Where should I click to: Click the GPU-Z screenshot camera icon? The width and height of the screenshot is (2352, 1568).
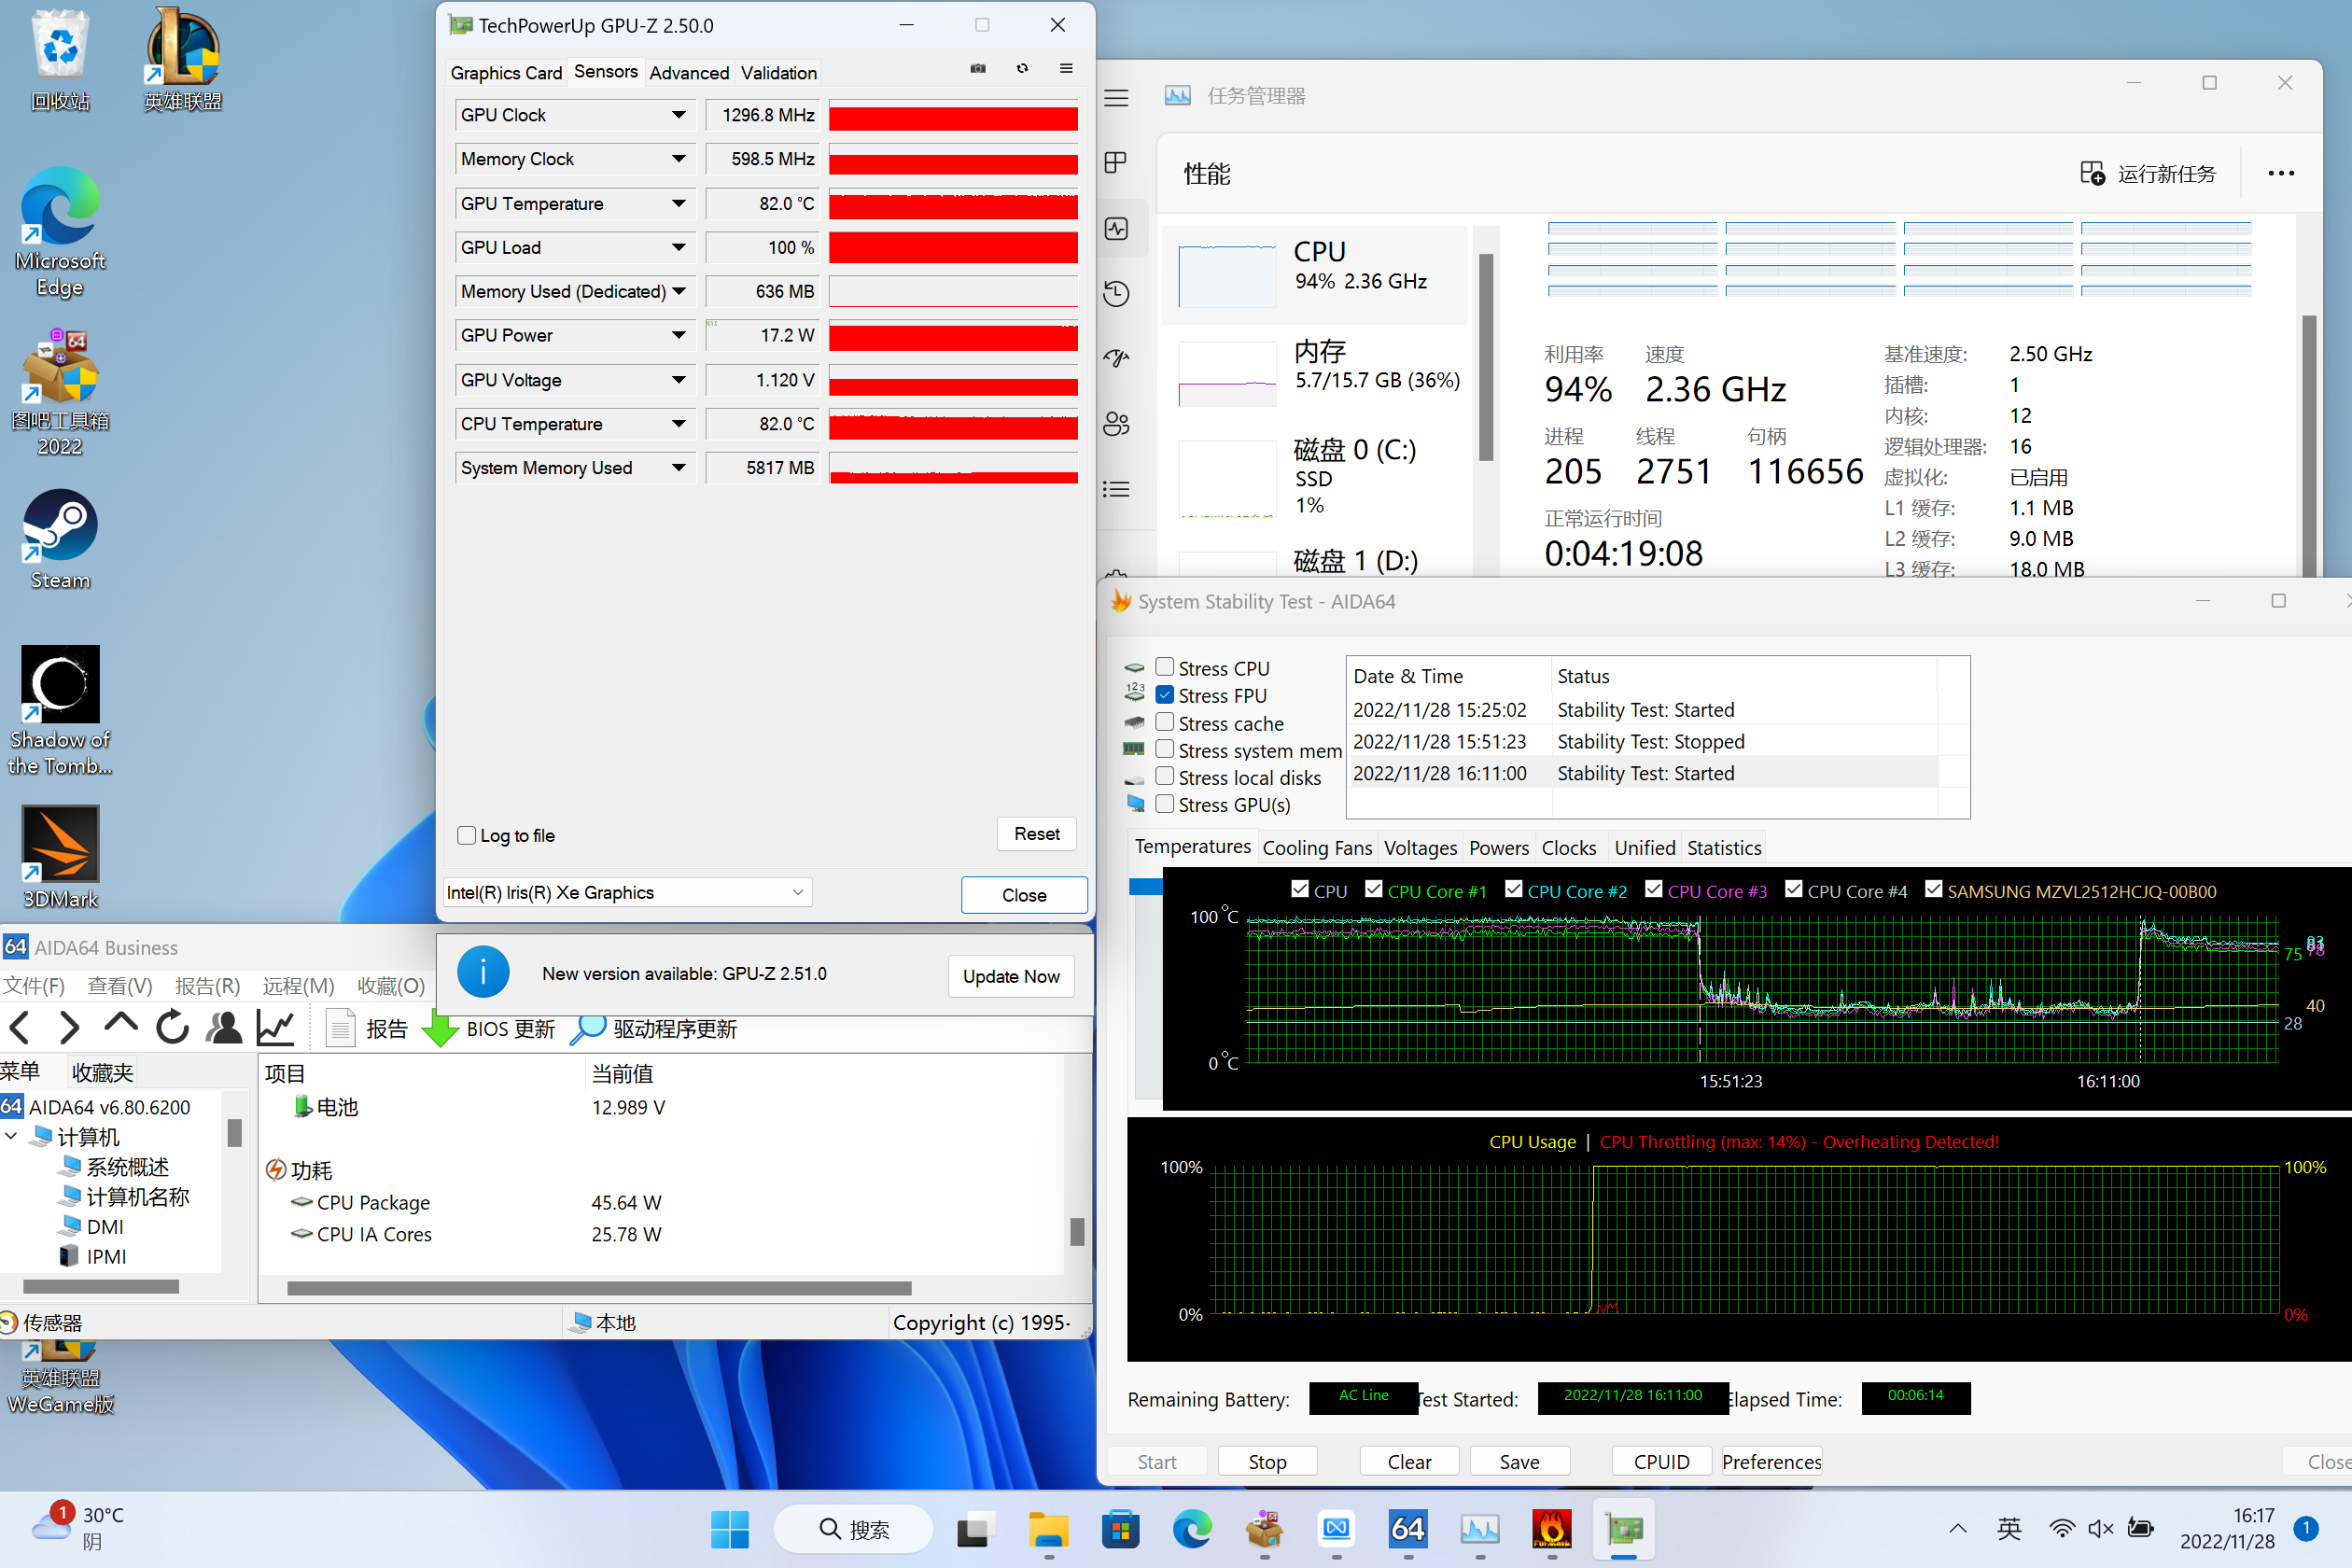coord(978,69)
